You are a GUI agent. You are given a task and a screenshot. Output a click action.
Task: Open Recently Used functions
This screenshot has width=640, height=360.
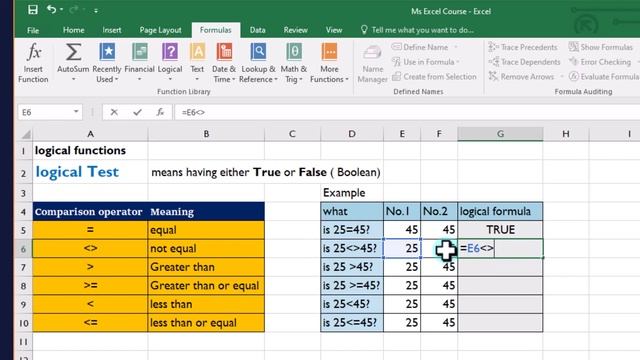[107, 63]
